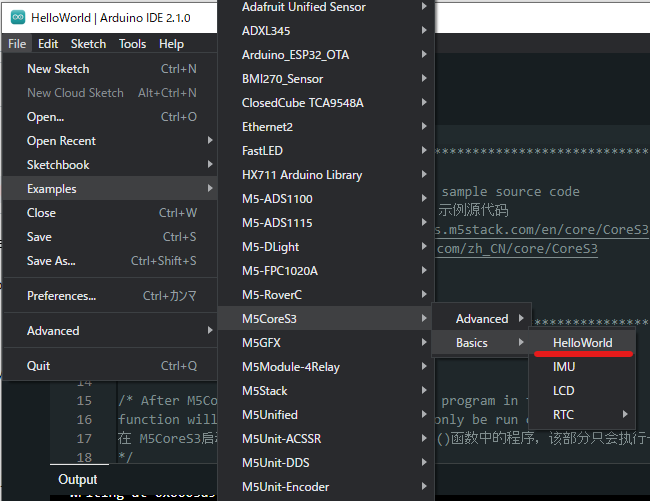The height and width of the screenshot is (501, 650).
Task: Open the IMU example
Action: tap(582, 367)
